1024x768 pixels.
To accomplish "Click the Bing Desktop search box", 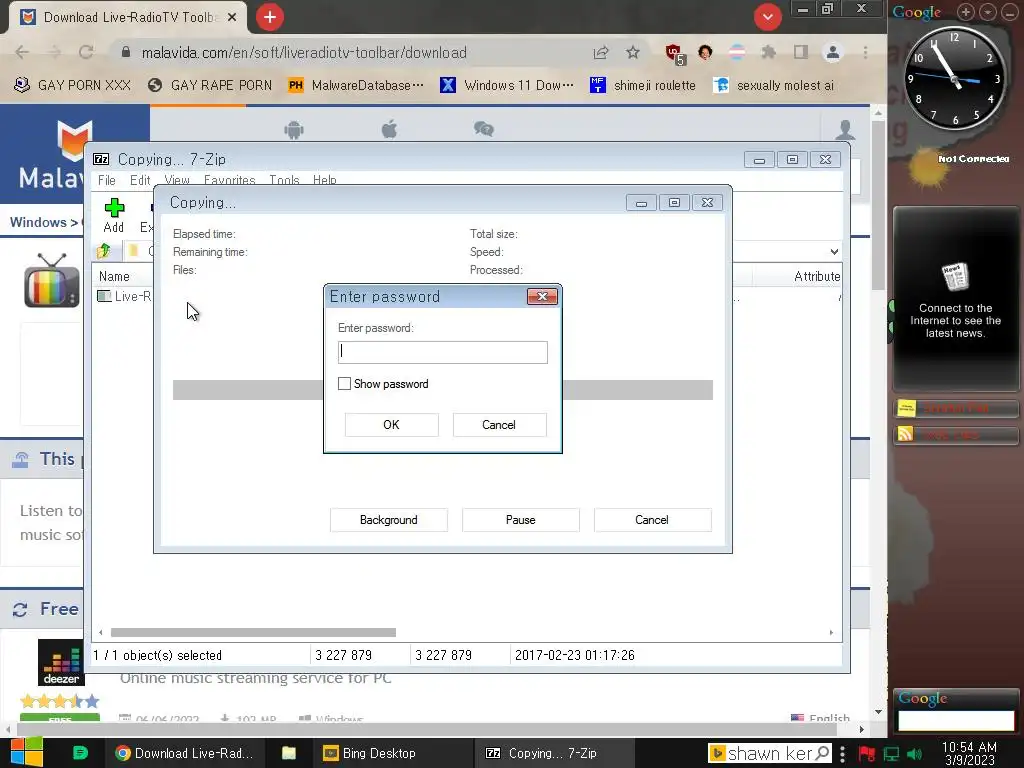I will (x=770, y=753).
